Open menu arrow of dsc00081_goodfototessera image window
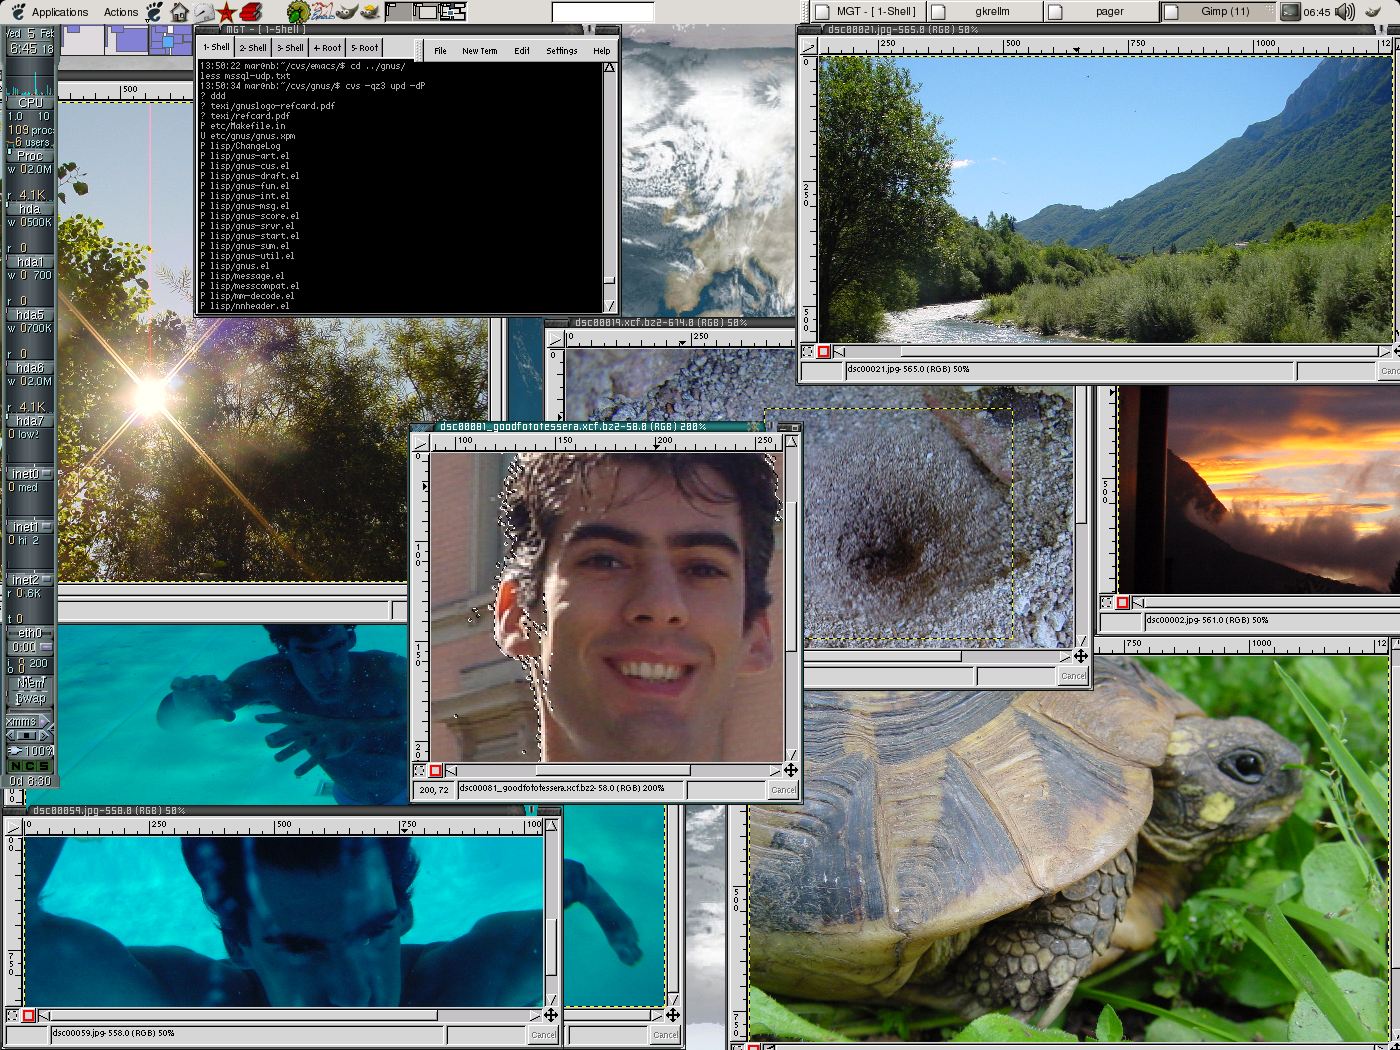The width and height of the screenshot is (1400, 1050). coord(419,441)
